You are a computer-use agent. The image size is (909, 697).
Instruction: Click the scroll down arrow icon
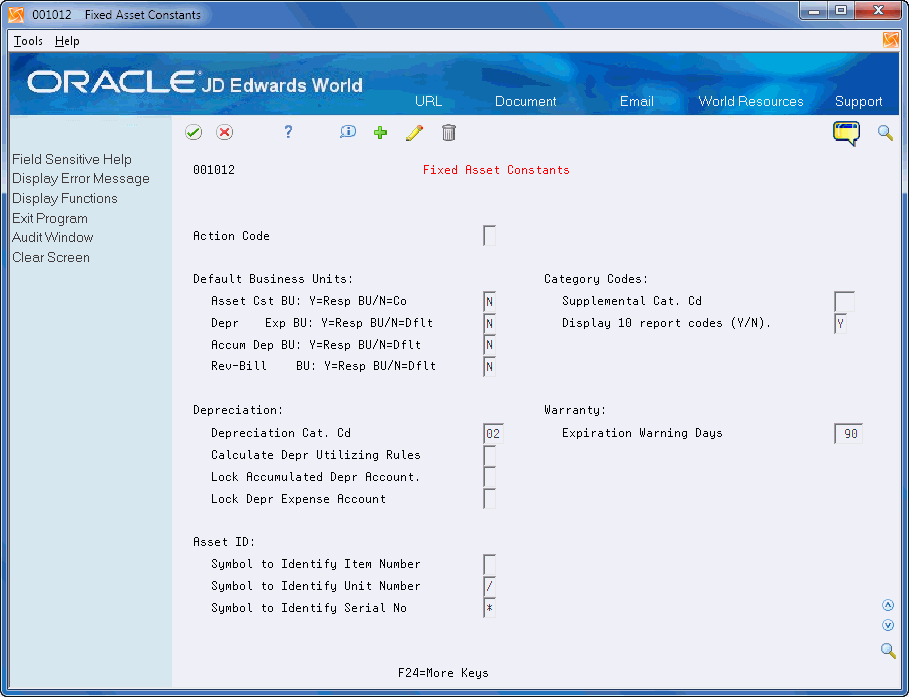(x=888, y=625)
